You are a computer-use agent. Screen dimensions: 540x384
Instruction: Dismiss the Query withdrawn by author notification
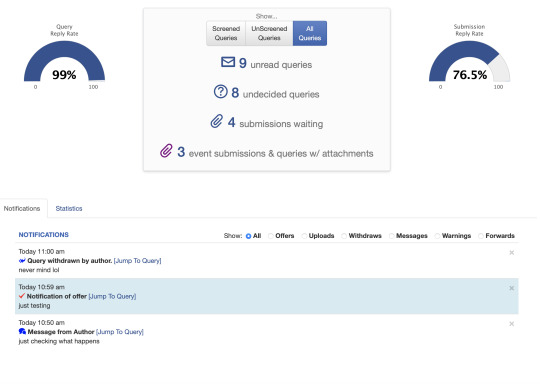click(x=511, y=253)
